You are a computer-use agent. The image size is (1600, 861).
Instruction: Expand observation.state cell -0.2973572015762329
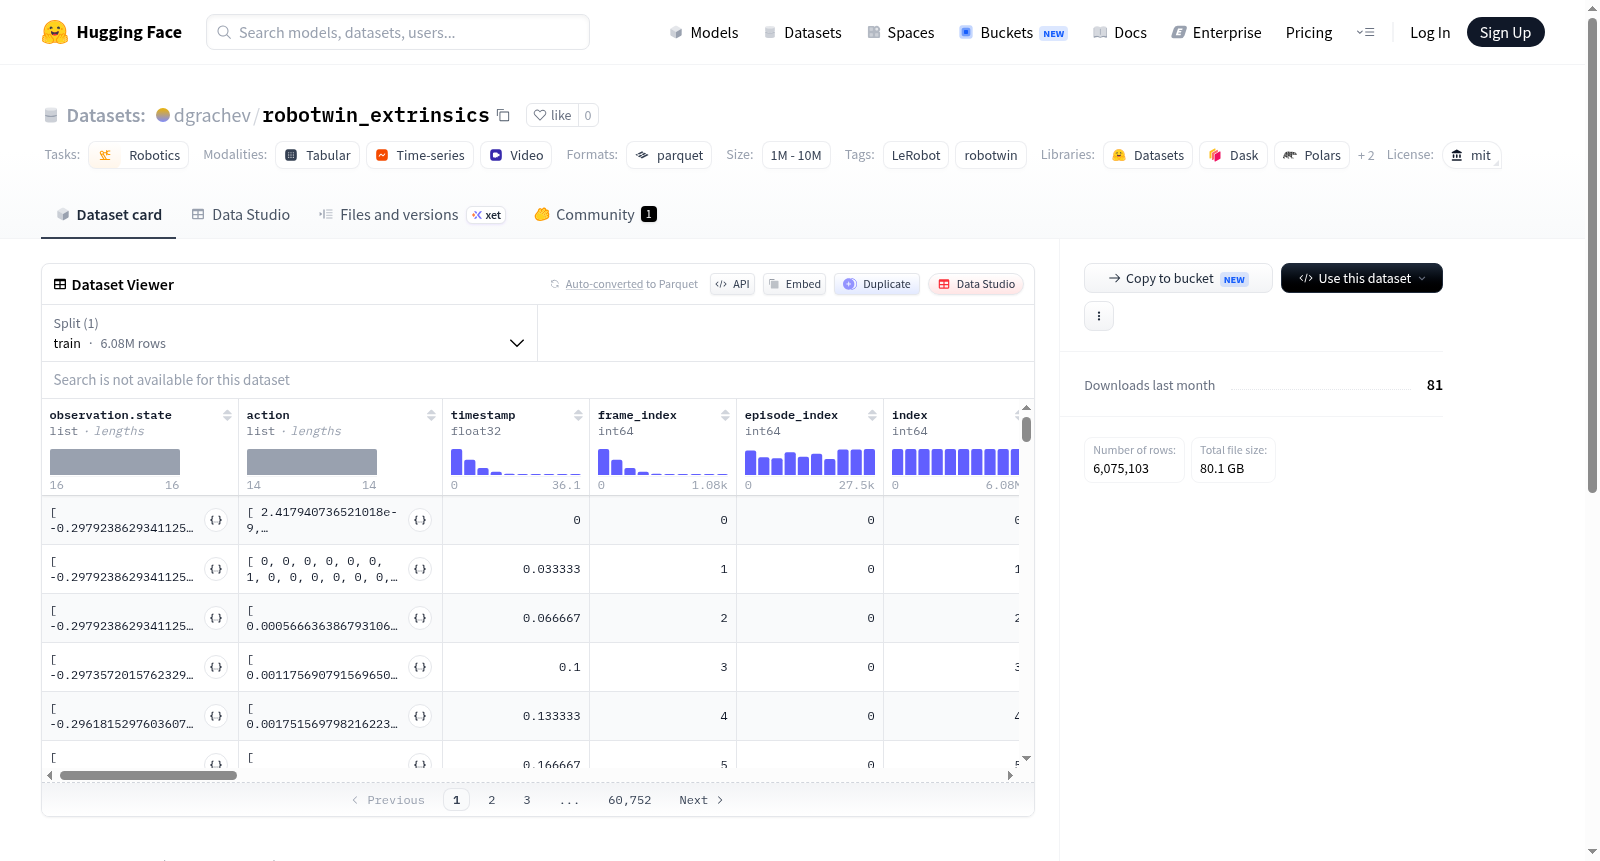coord(216,667)
